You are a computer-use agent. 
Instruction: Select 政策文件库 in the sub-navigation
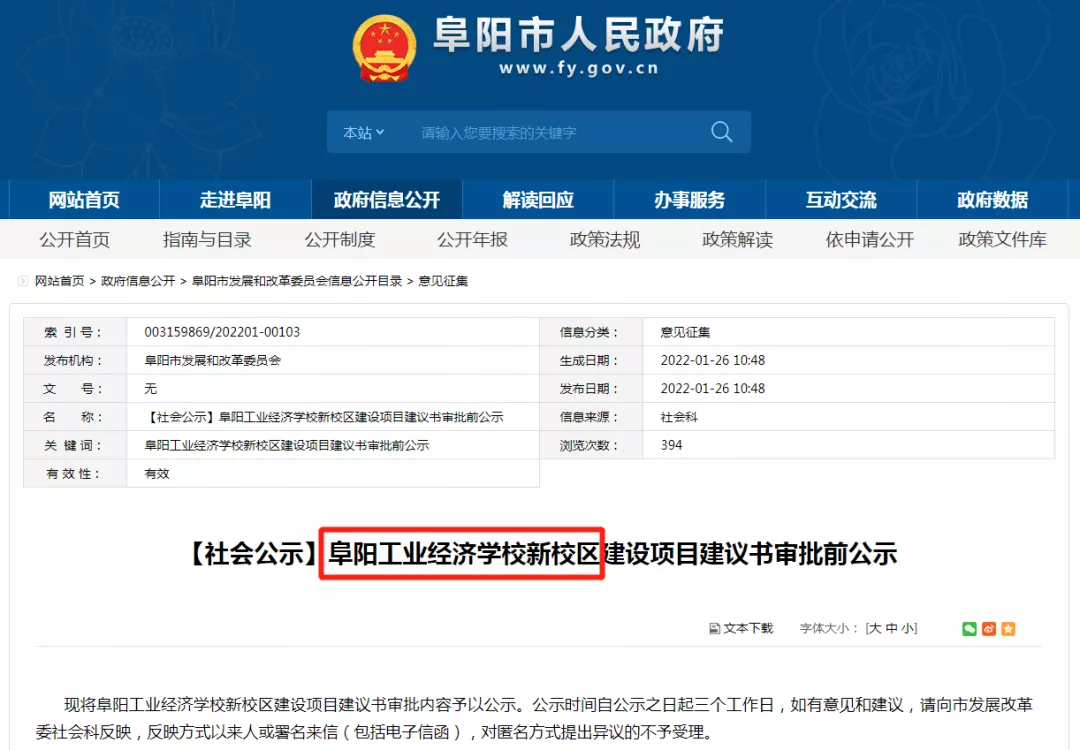pos(1002,239)
